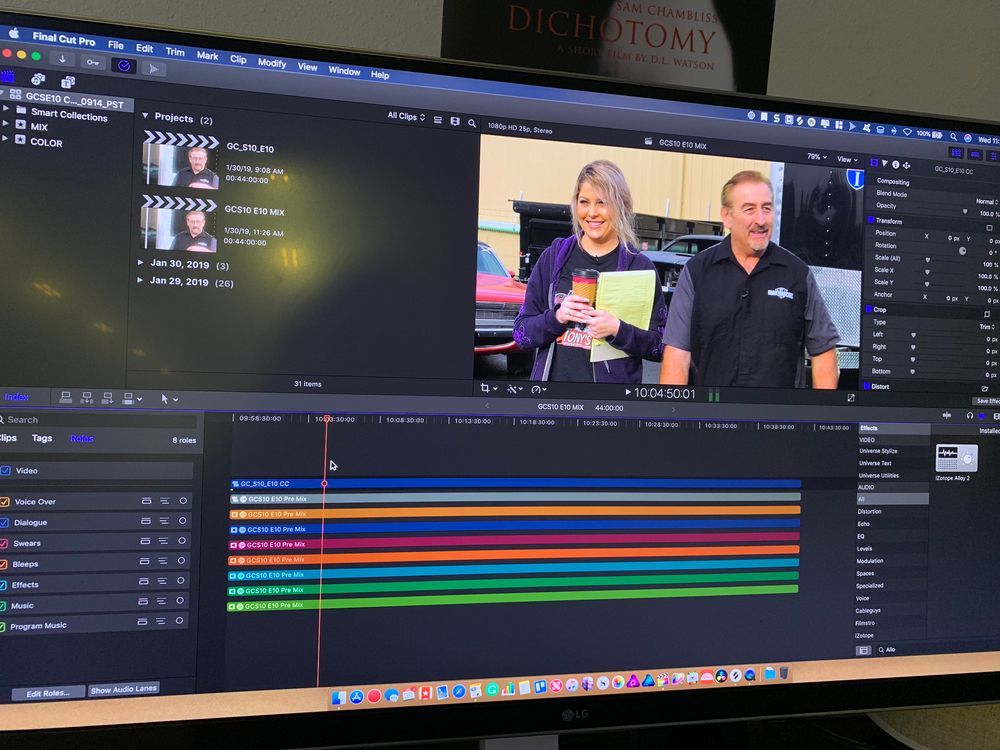The height and width of the screenshot is (750, 1000).
Task: Show the Photos and Audio sidebar icon
Action: tap(38, 79)
